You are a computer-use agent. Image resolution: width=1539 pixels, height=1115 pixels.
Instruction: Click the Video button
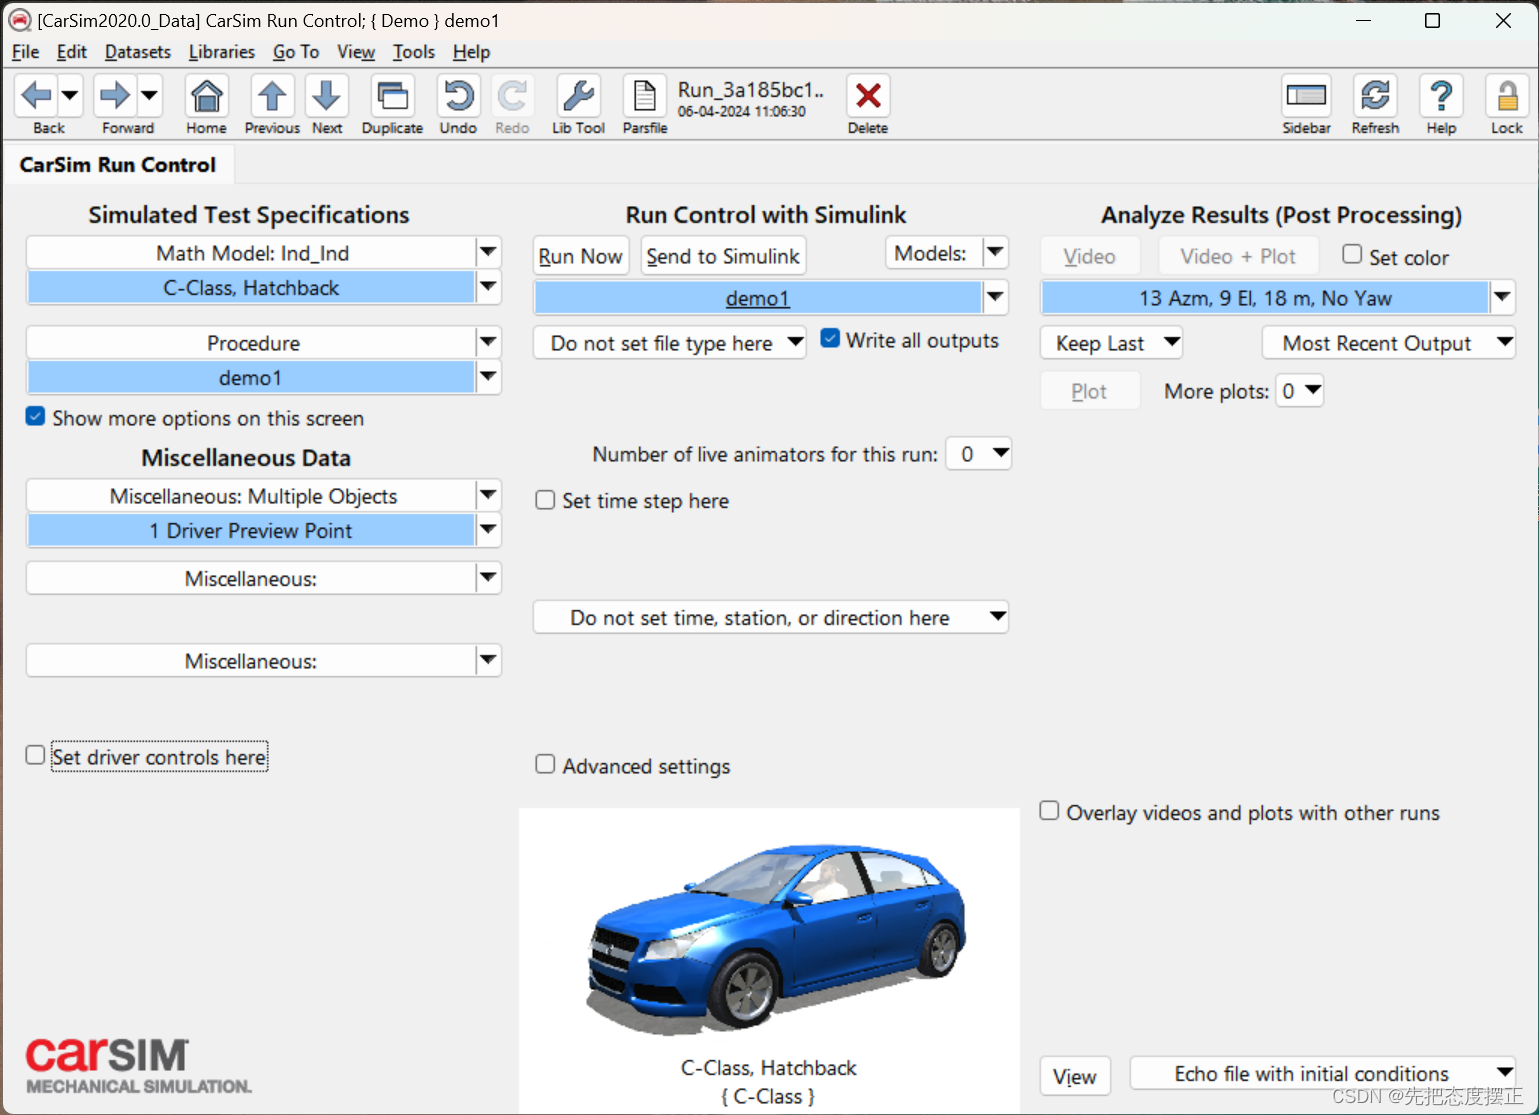[x=1090, y=256]
